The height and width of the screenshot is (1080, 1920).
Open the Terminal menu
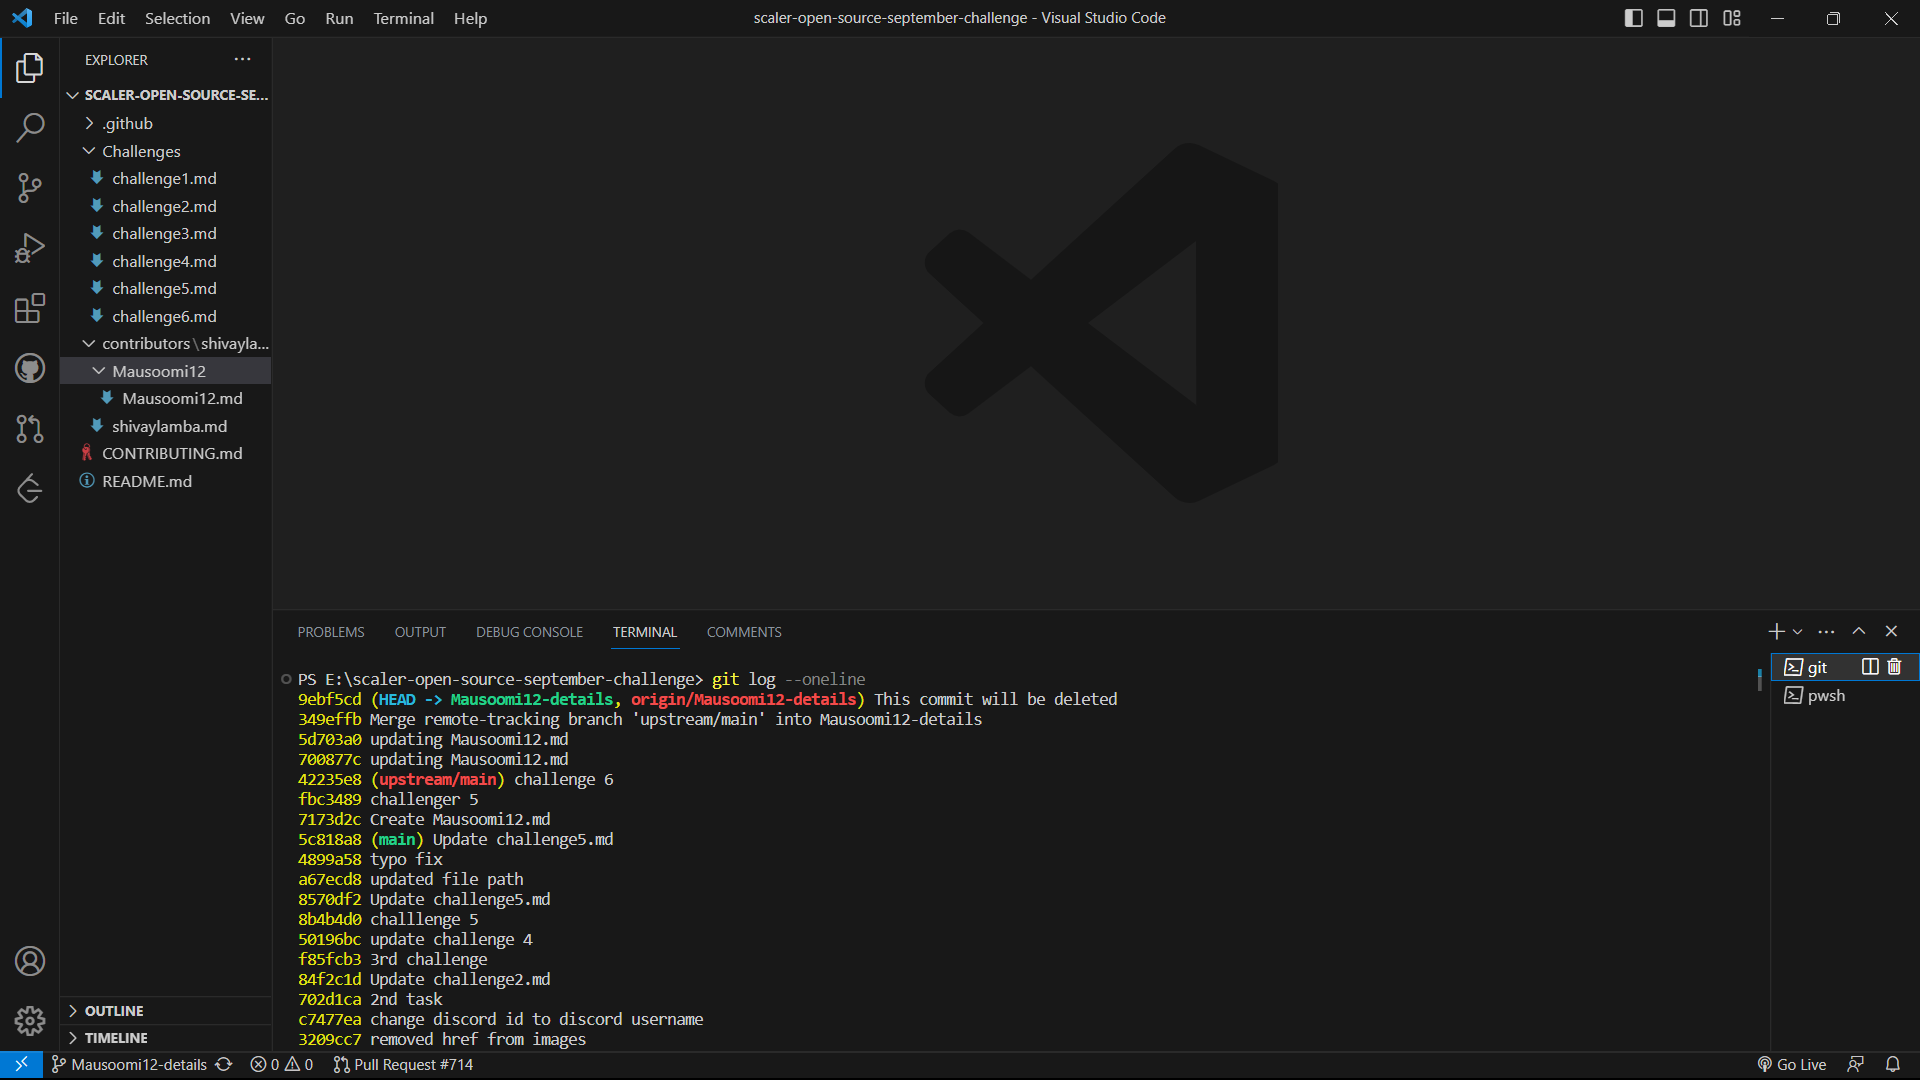[403, 18]
